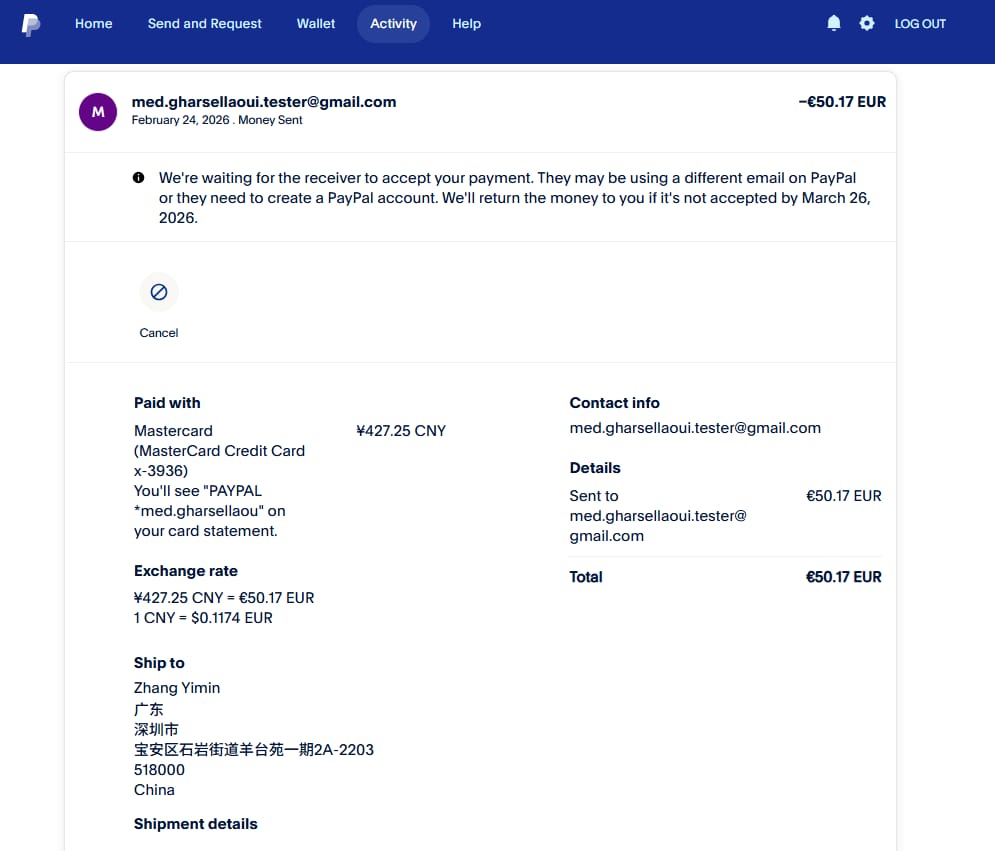Viewport: 995px width, 851px height.
Task: Click '¥427.25 CNY = €50.17 EUR' line
Action: click(224, 598)
